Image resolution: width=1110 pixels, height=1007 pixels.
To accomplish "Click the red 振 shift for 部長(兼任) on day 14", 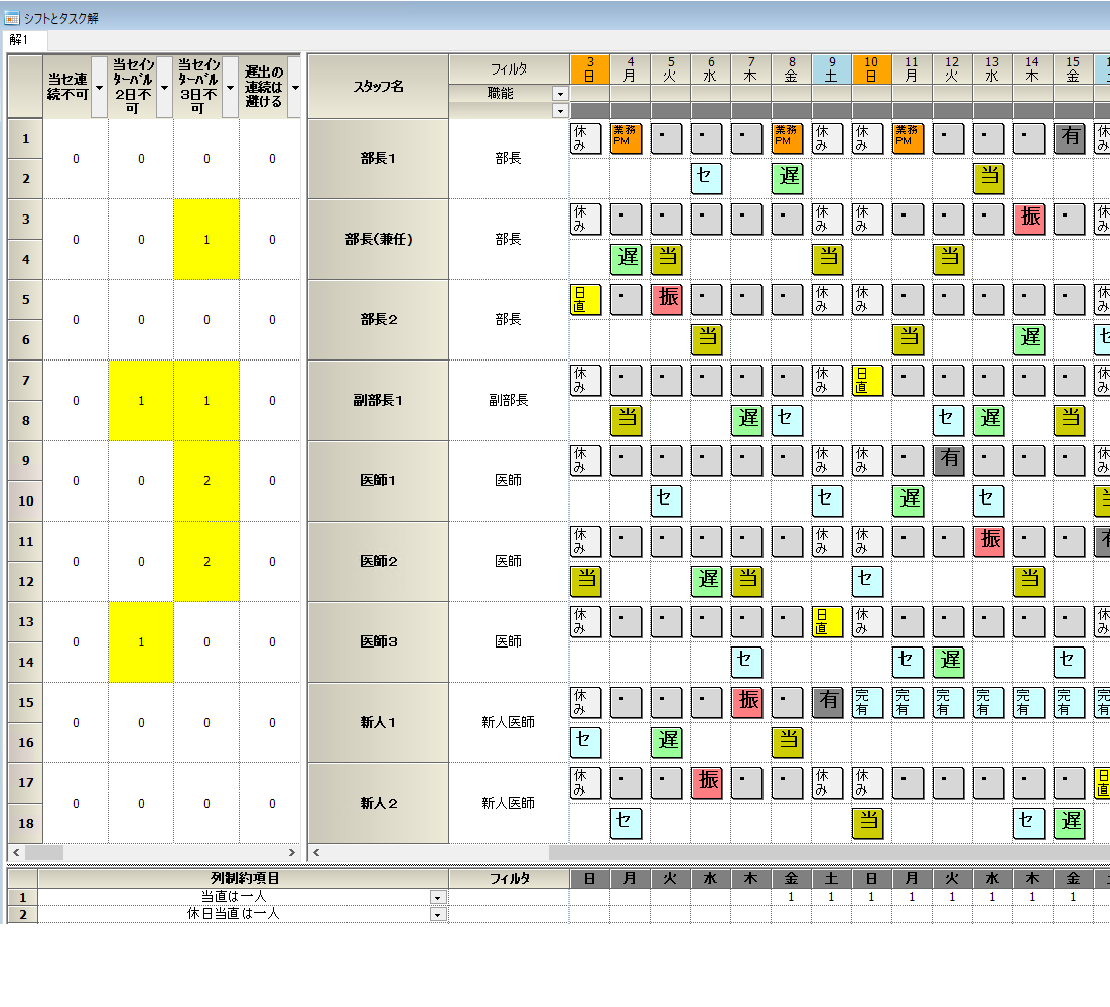I will pyautogui.click(x=1030, y=218).
